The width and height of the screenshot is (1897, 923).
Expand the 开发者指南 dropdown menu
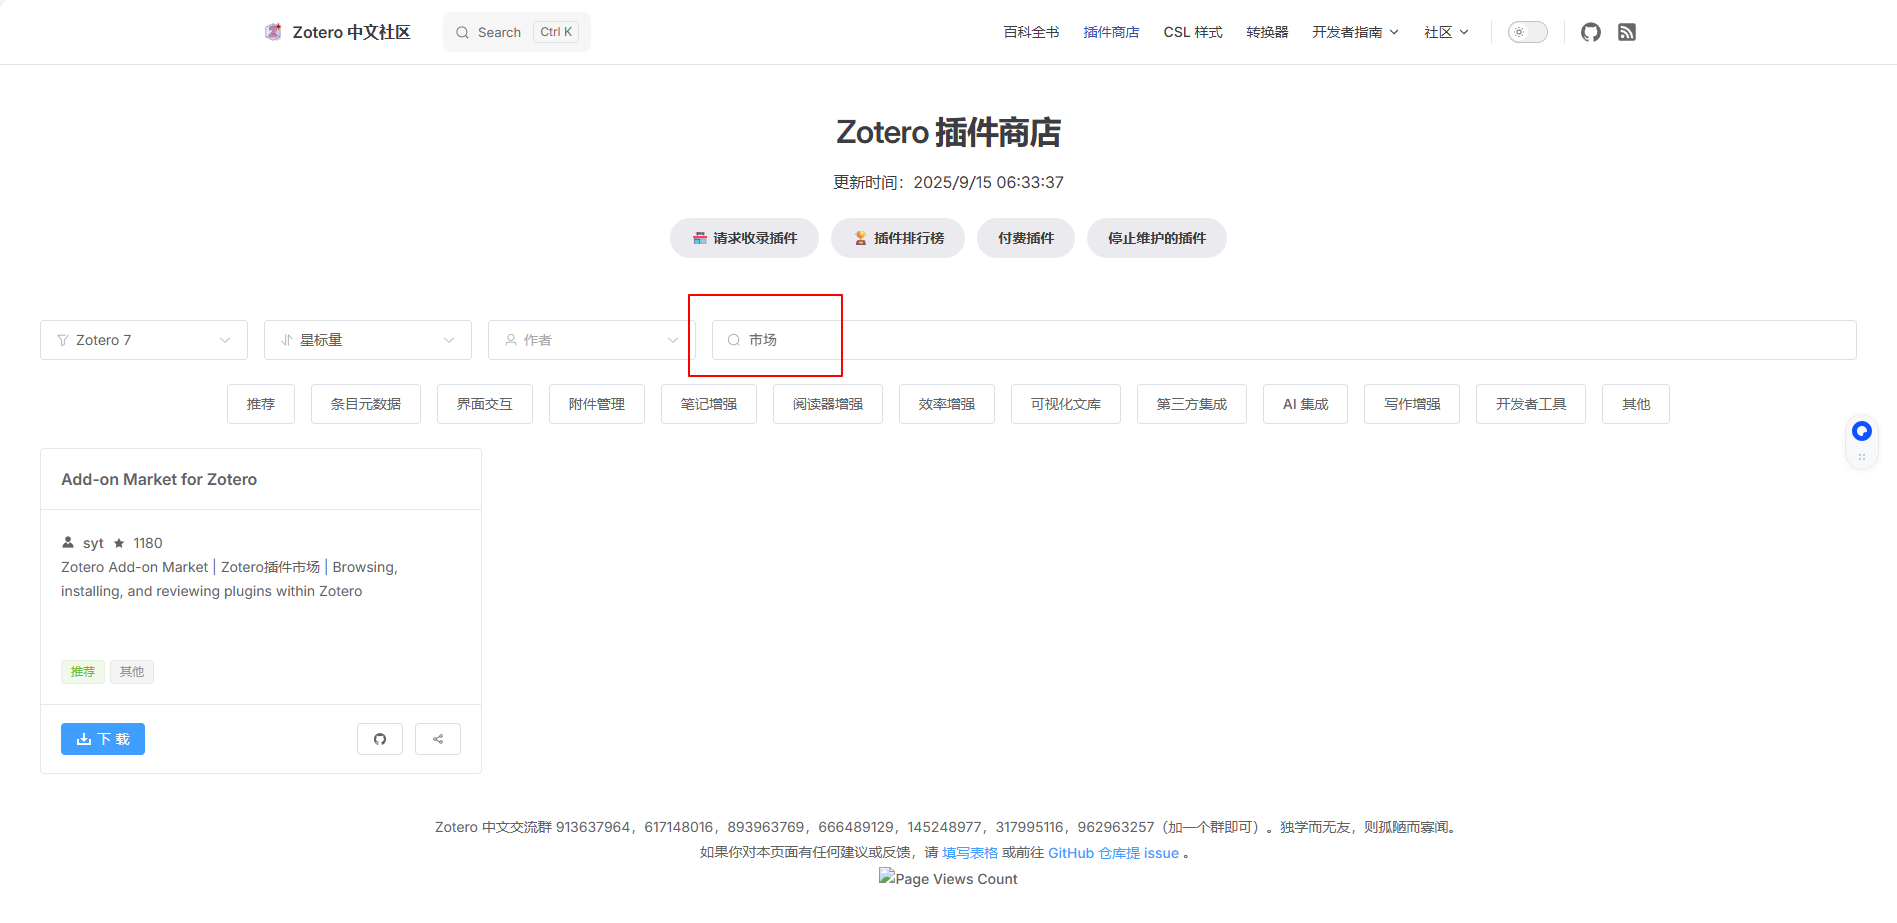[x=1355, y=32]
